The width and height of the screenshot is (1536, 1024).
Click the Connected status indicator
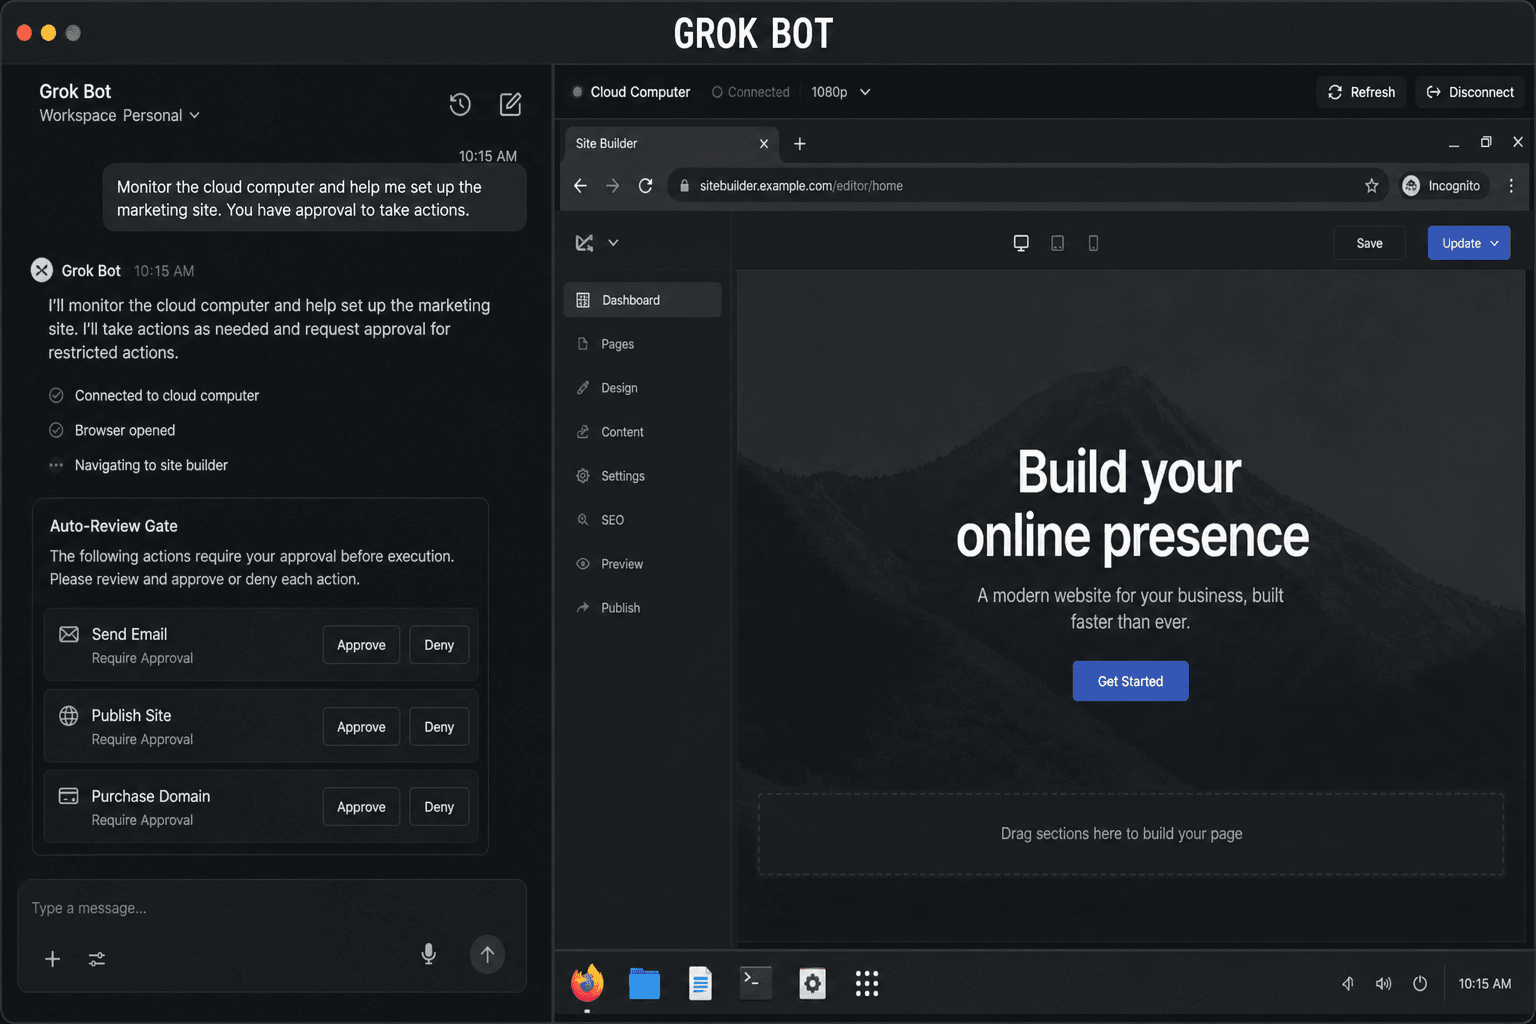(750, 92)
